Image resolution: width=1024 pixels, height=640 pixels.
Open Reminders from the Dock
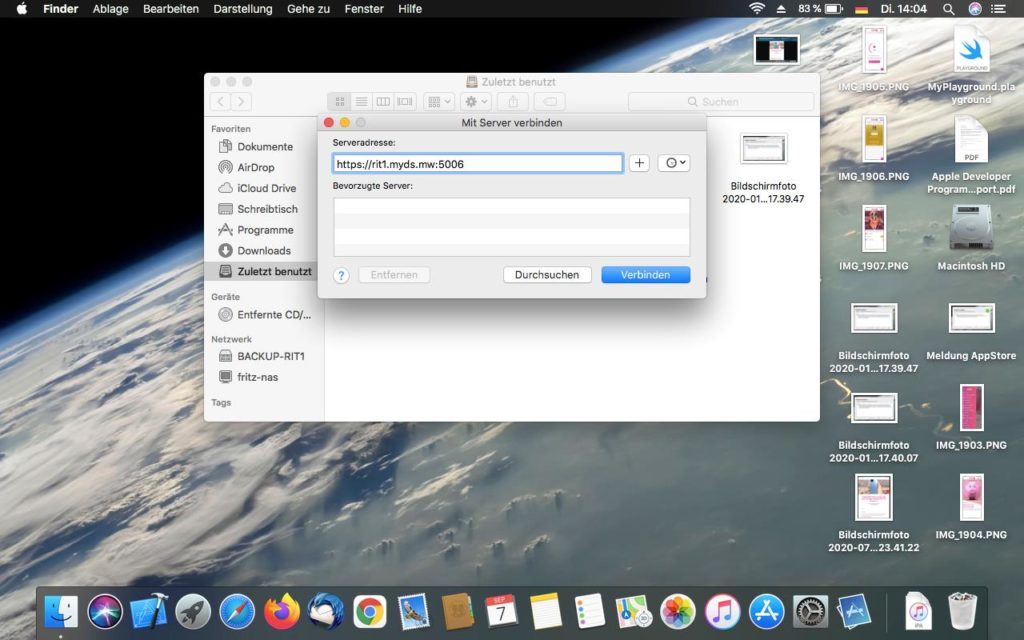coord(590,612)
